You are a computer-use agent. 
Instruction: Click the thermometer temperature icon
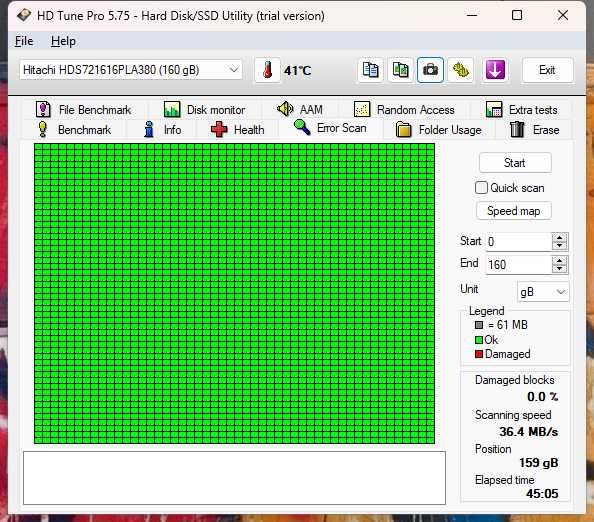(267, 70)
